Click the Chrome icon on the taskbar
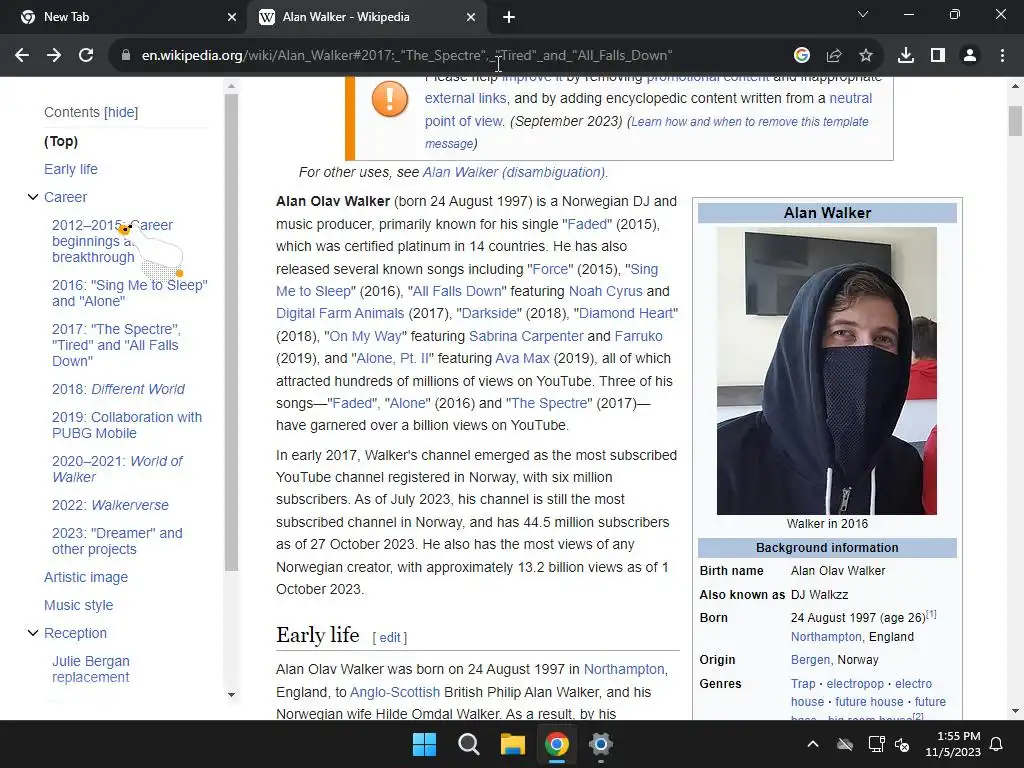 point(556,744)
